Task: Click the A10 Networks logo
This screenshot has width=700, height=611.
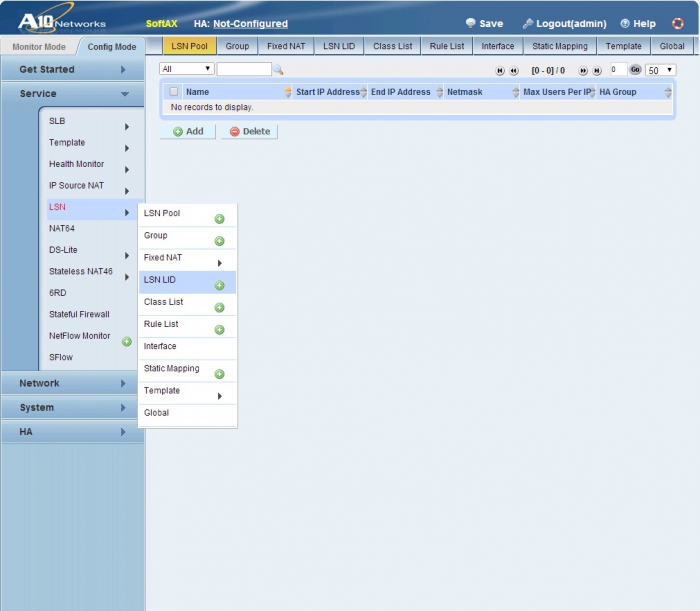Action: [62, 21]
